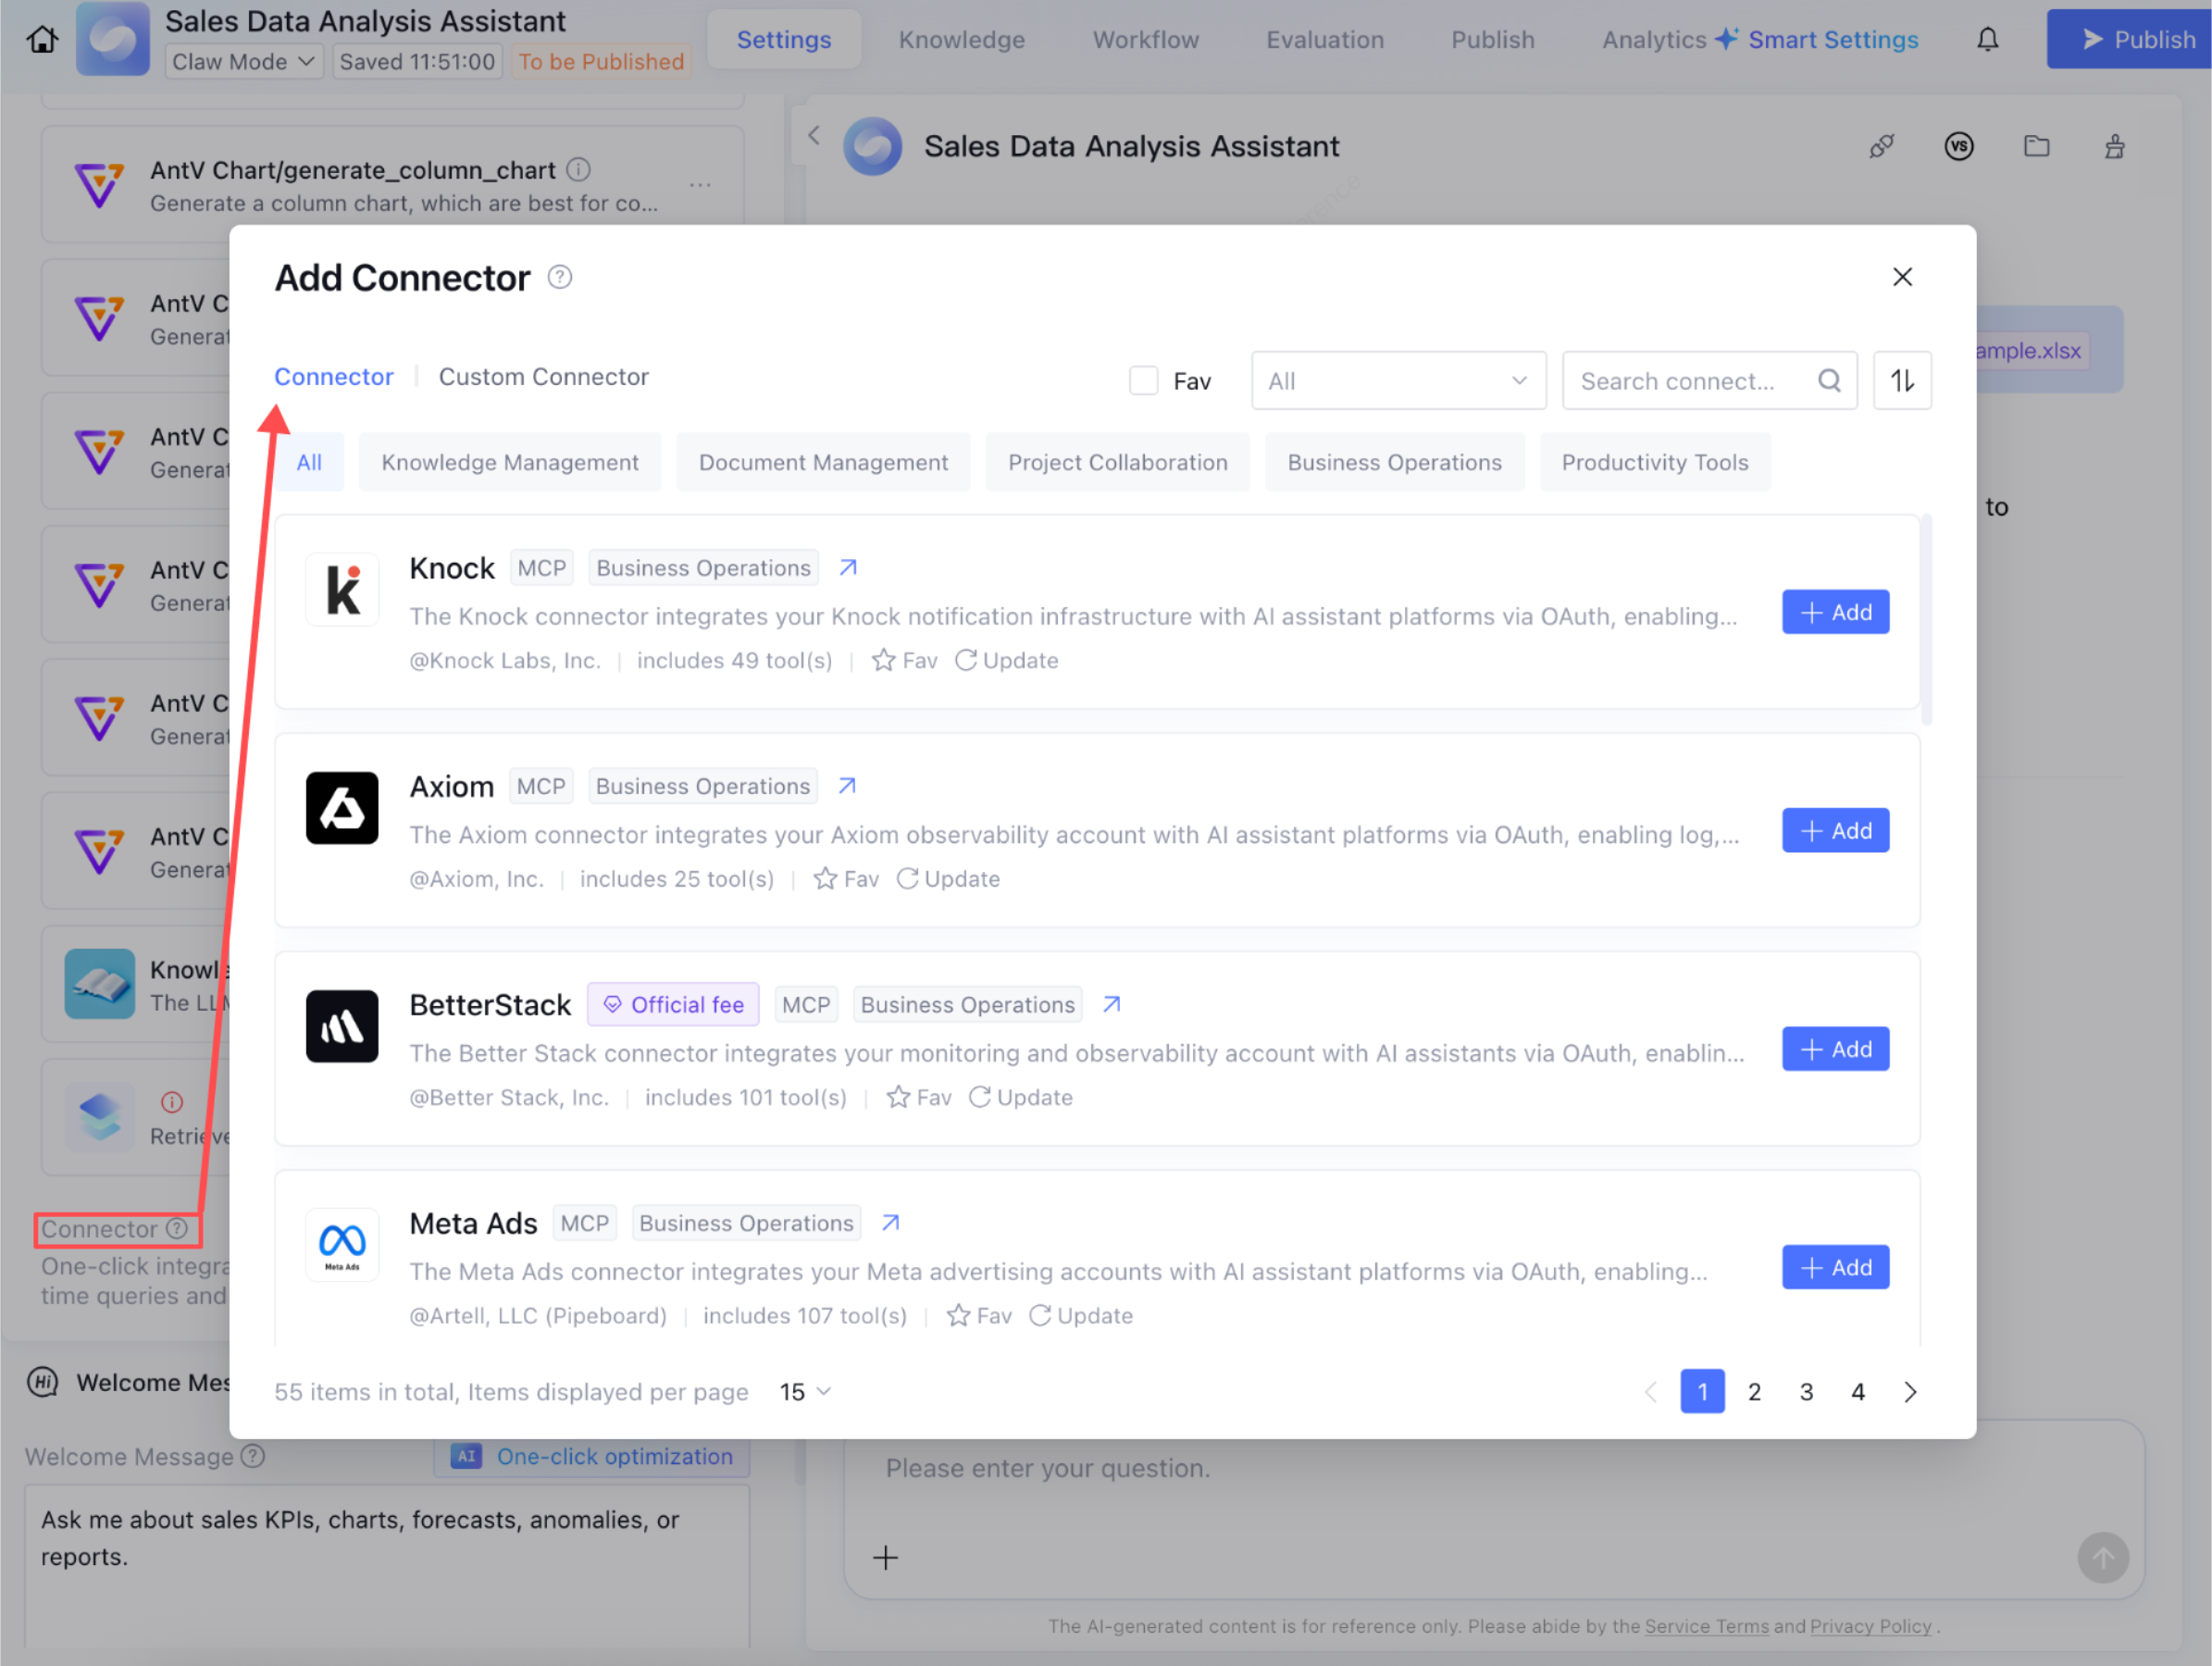The height and width of the screenshot is (1666, 2212).
Task: Open the Analytics top navigation tab
Action: pos(1654,39)
